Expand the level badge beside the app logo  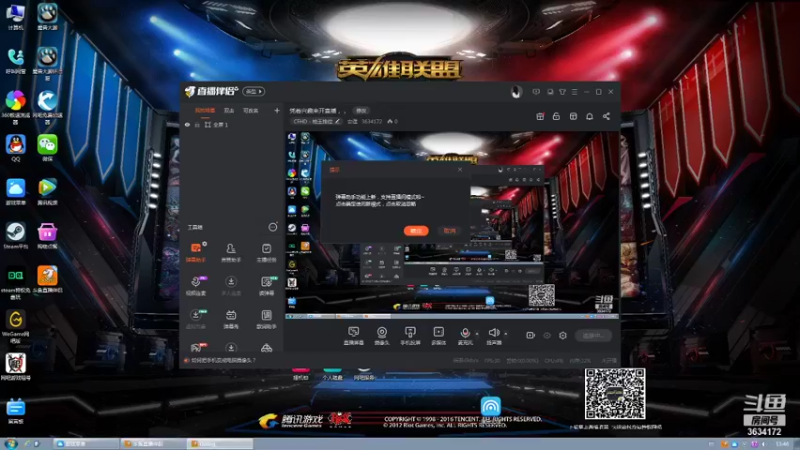254,92
